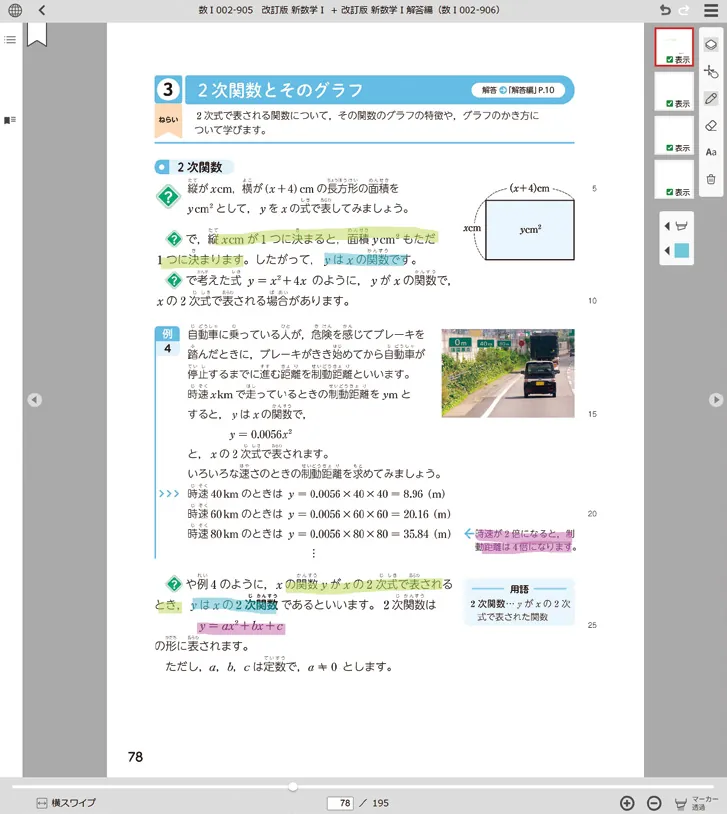
Task: Select the scissors cut-out tool
Action: click(x=711, y=72)
